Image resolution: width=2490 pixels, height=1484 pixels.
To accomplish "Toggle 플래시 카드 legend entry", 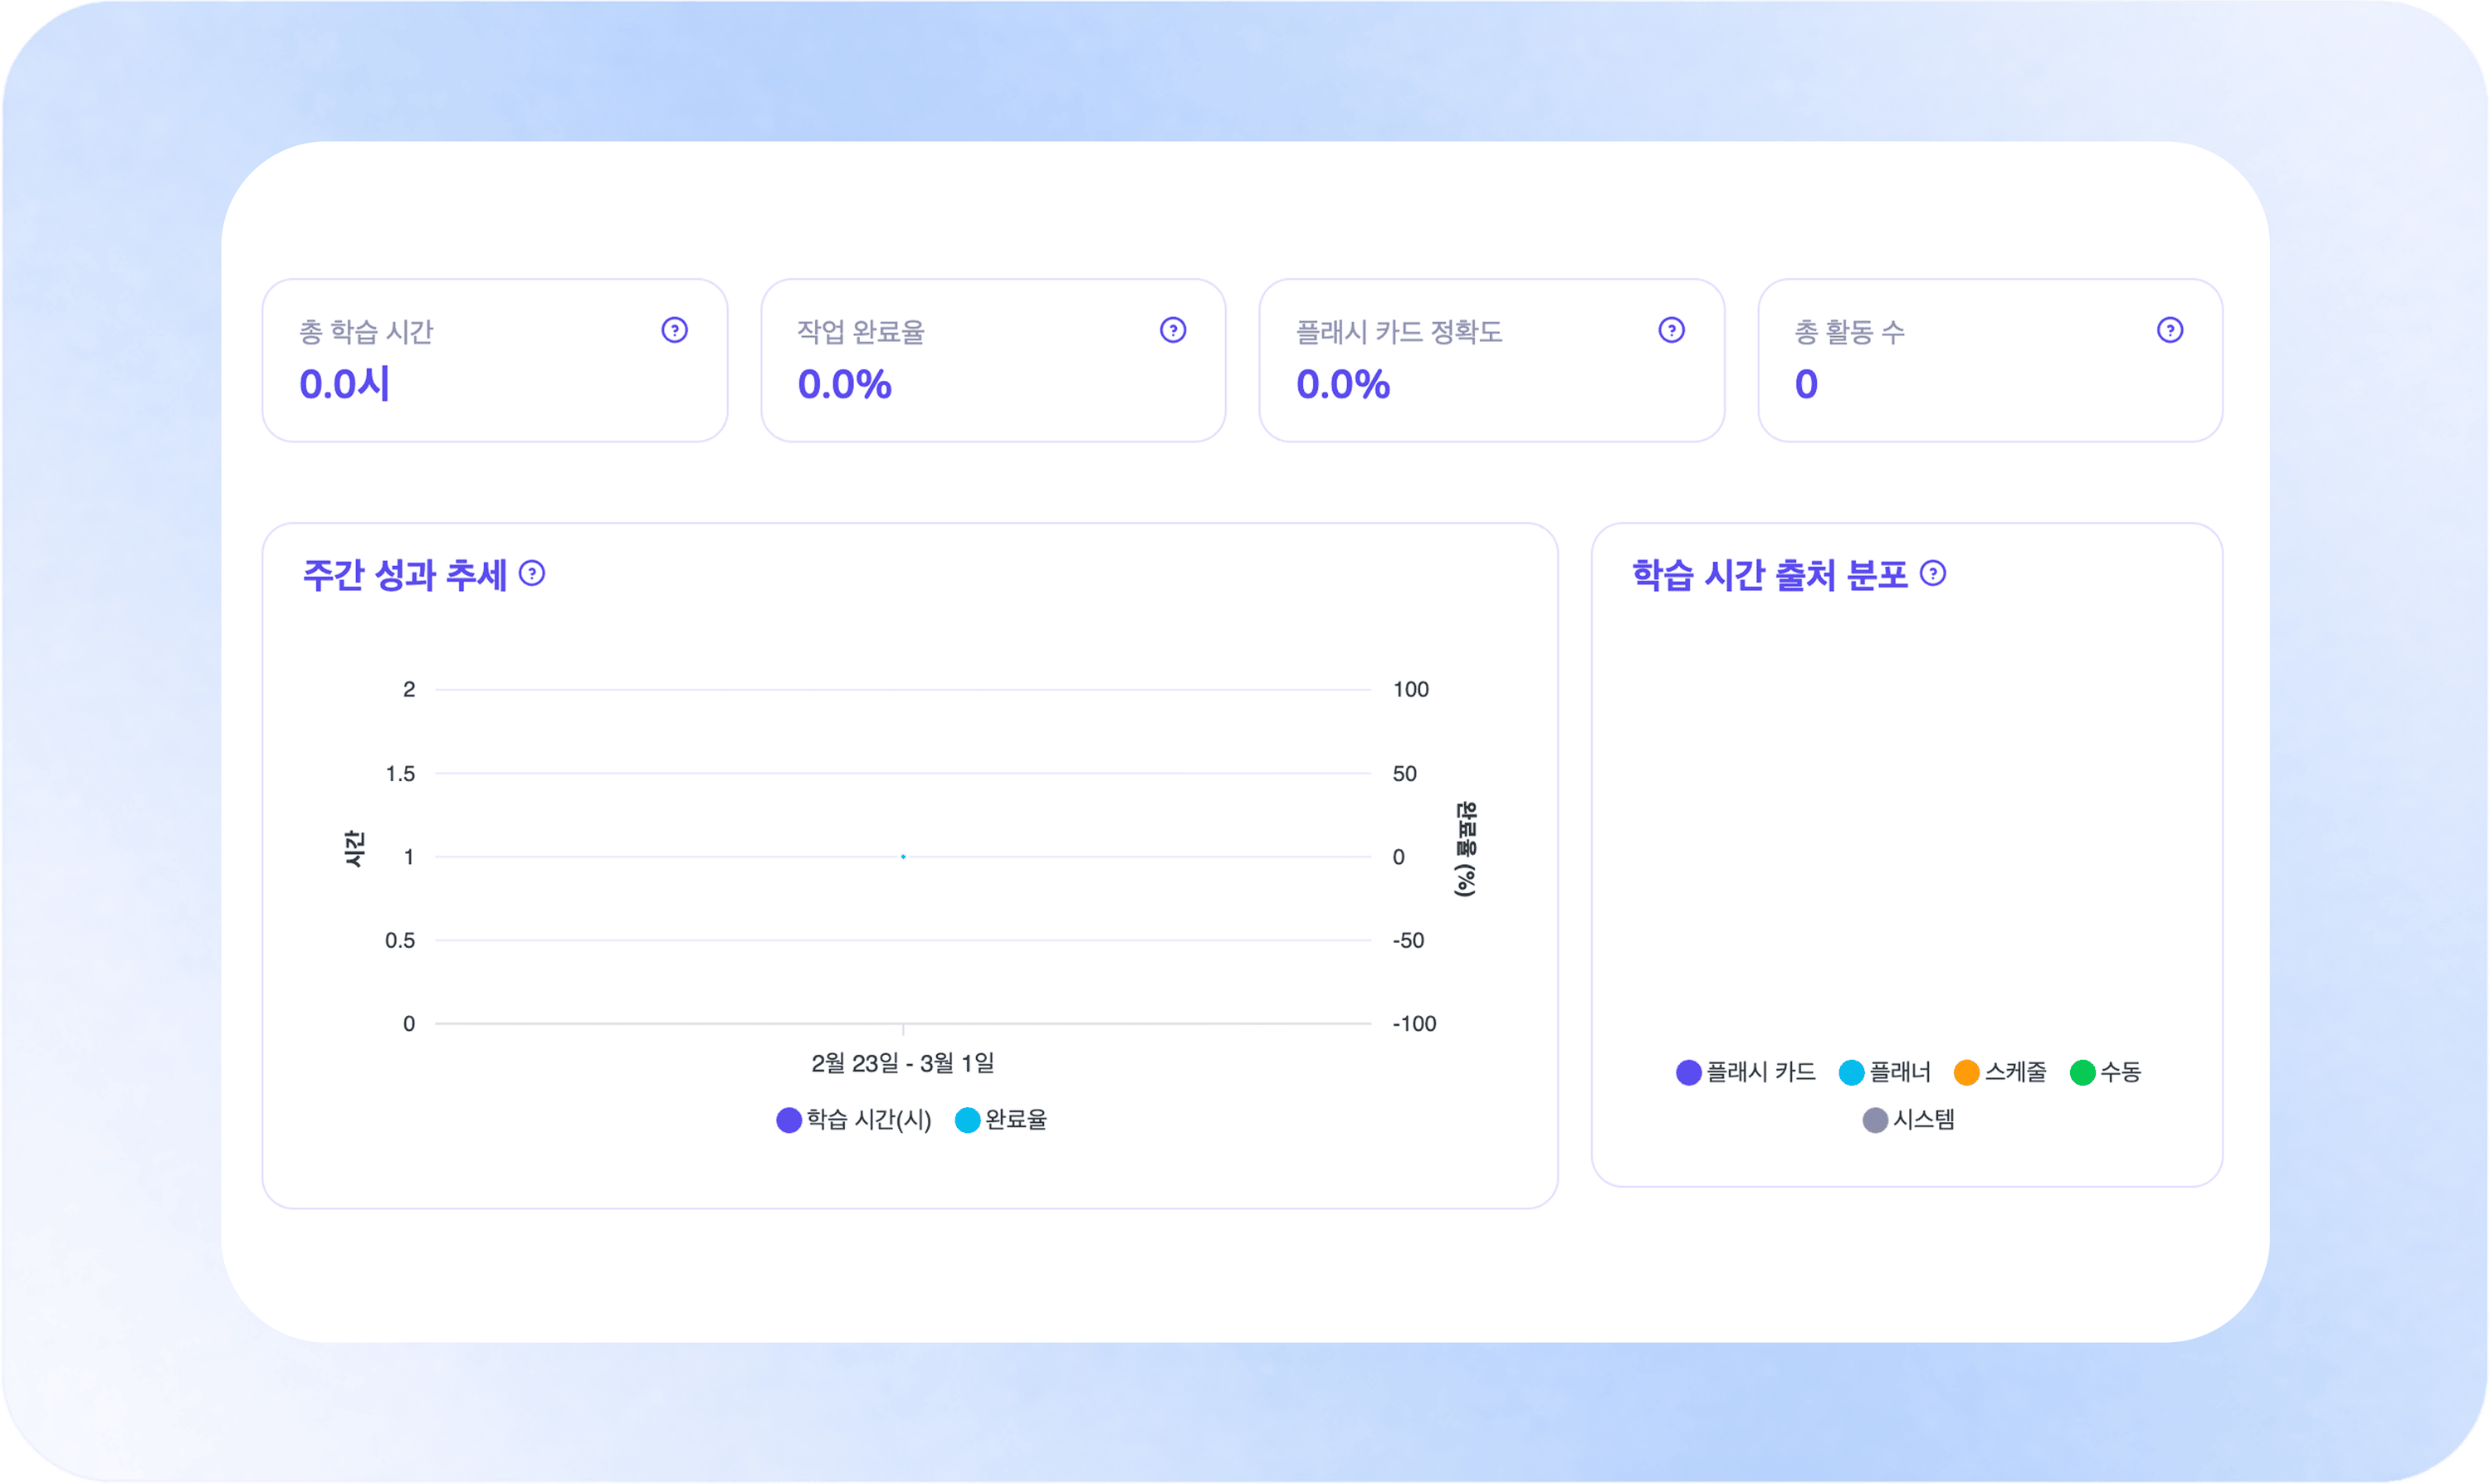I will 1760,1072.
